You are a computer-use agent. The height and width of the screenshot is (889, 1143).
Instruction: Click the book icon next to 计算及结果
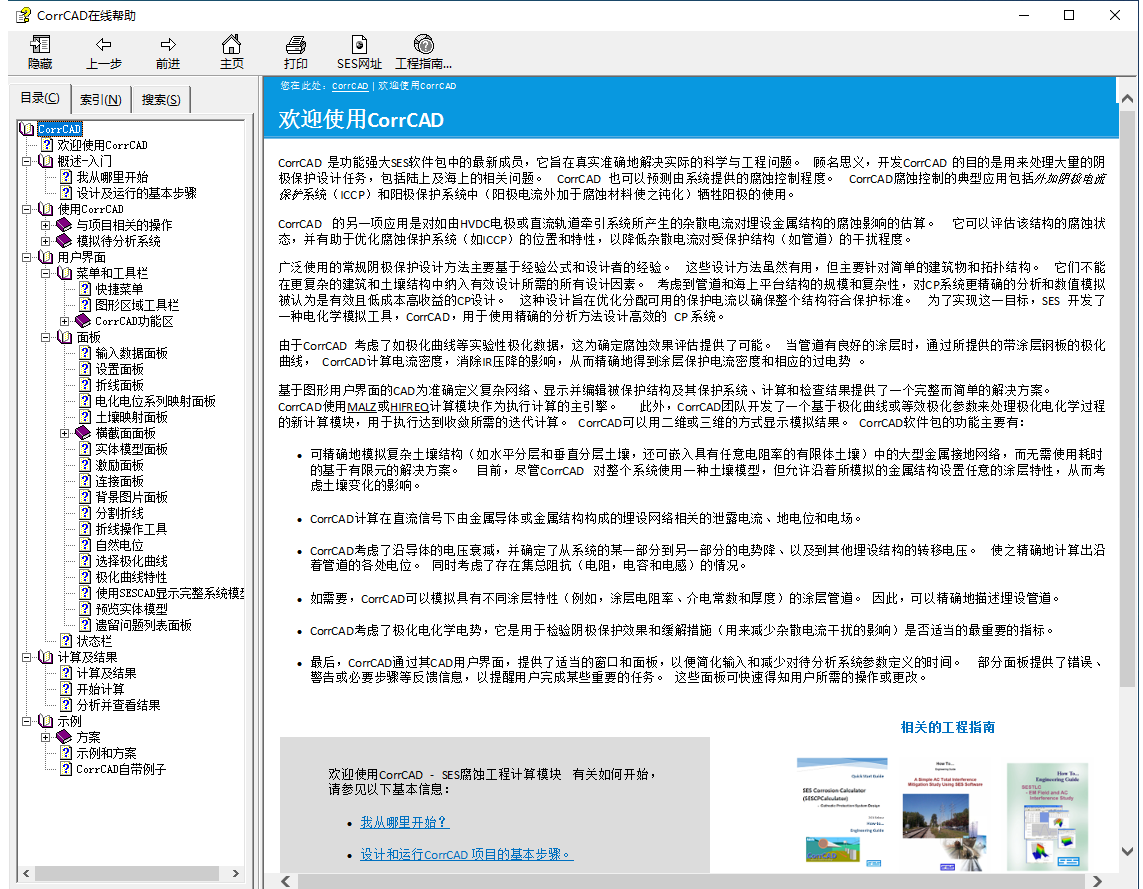(46, 657)
